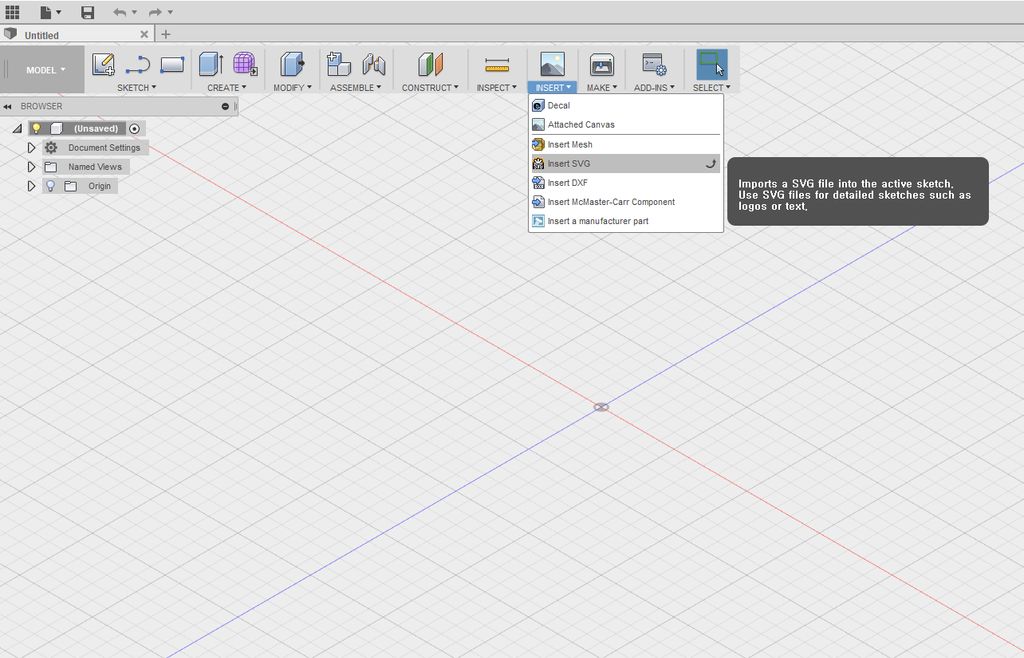Screen dimensions: 1024x658
Task: Click the Named Views folder icon
Action: click(51, 167)
